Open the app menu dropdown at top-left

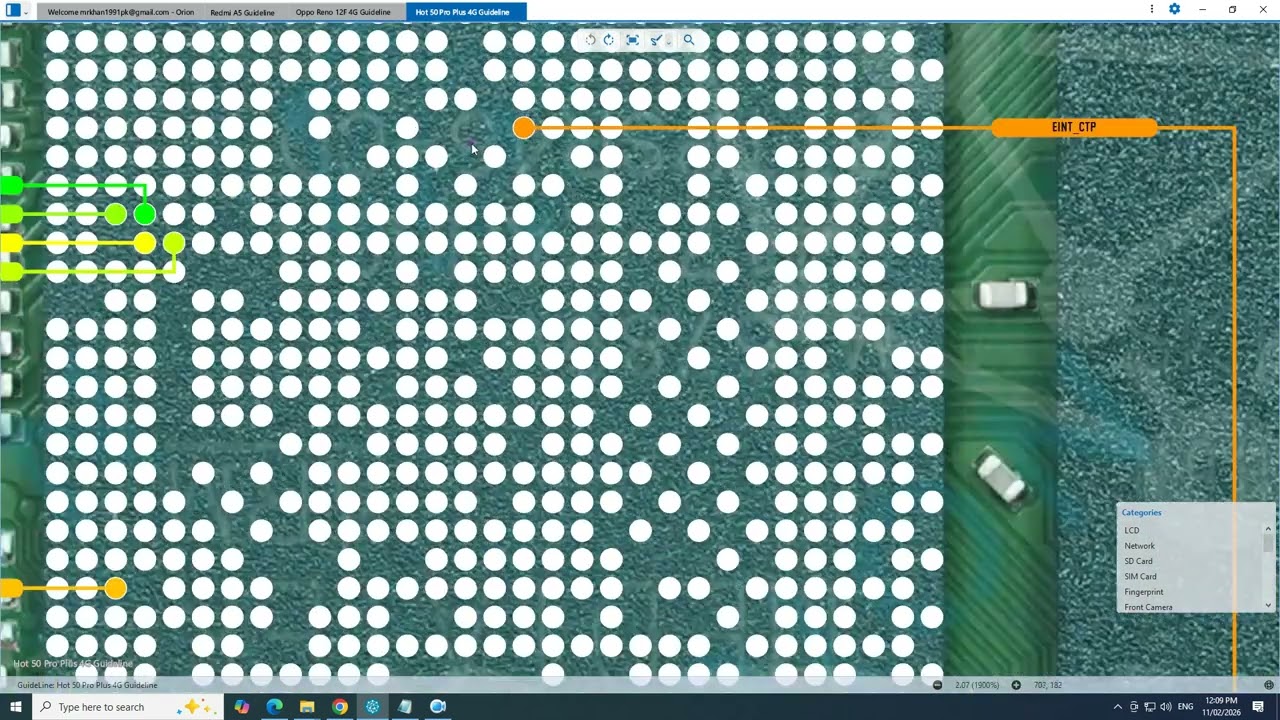click(25, 11)
